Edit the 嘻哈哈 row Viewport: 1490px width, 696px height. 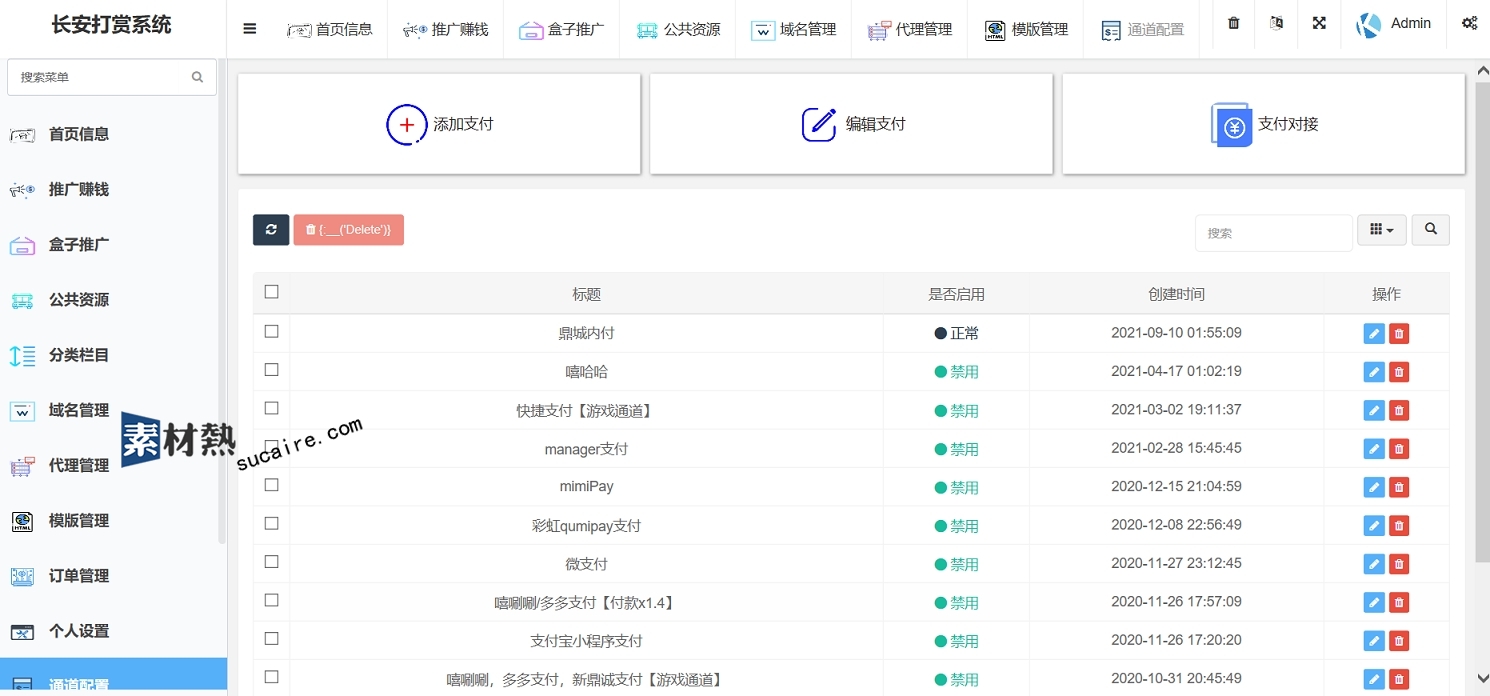(1374, 372)
